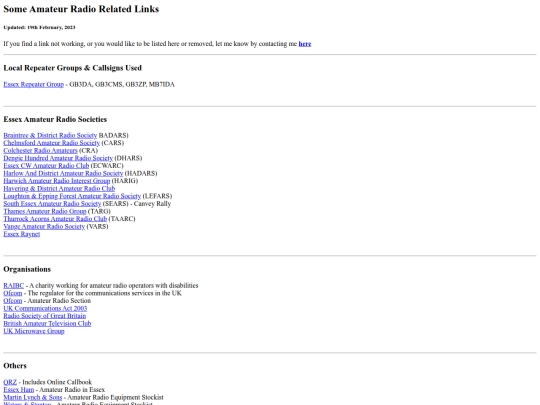Click the UK Microwave Group link
Screen dimensions: 540x405
34,331
